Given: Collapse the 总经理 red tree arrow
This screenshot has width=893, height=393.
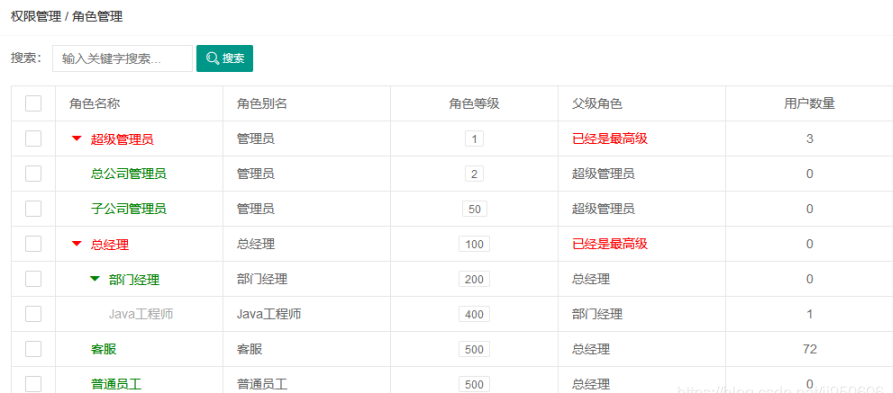Looking at the screenshot, I should [77, 244].
